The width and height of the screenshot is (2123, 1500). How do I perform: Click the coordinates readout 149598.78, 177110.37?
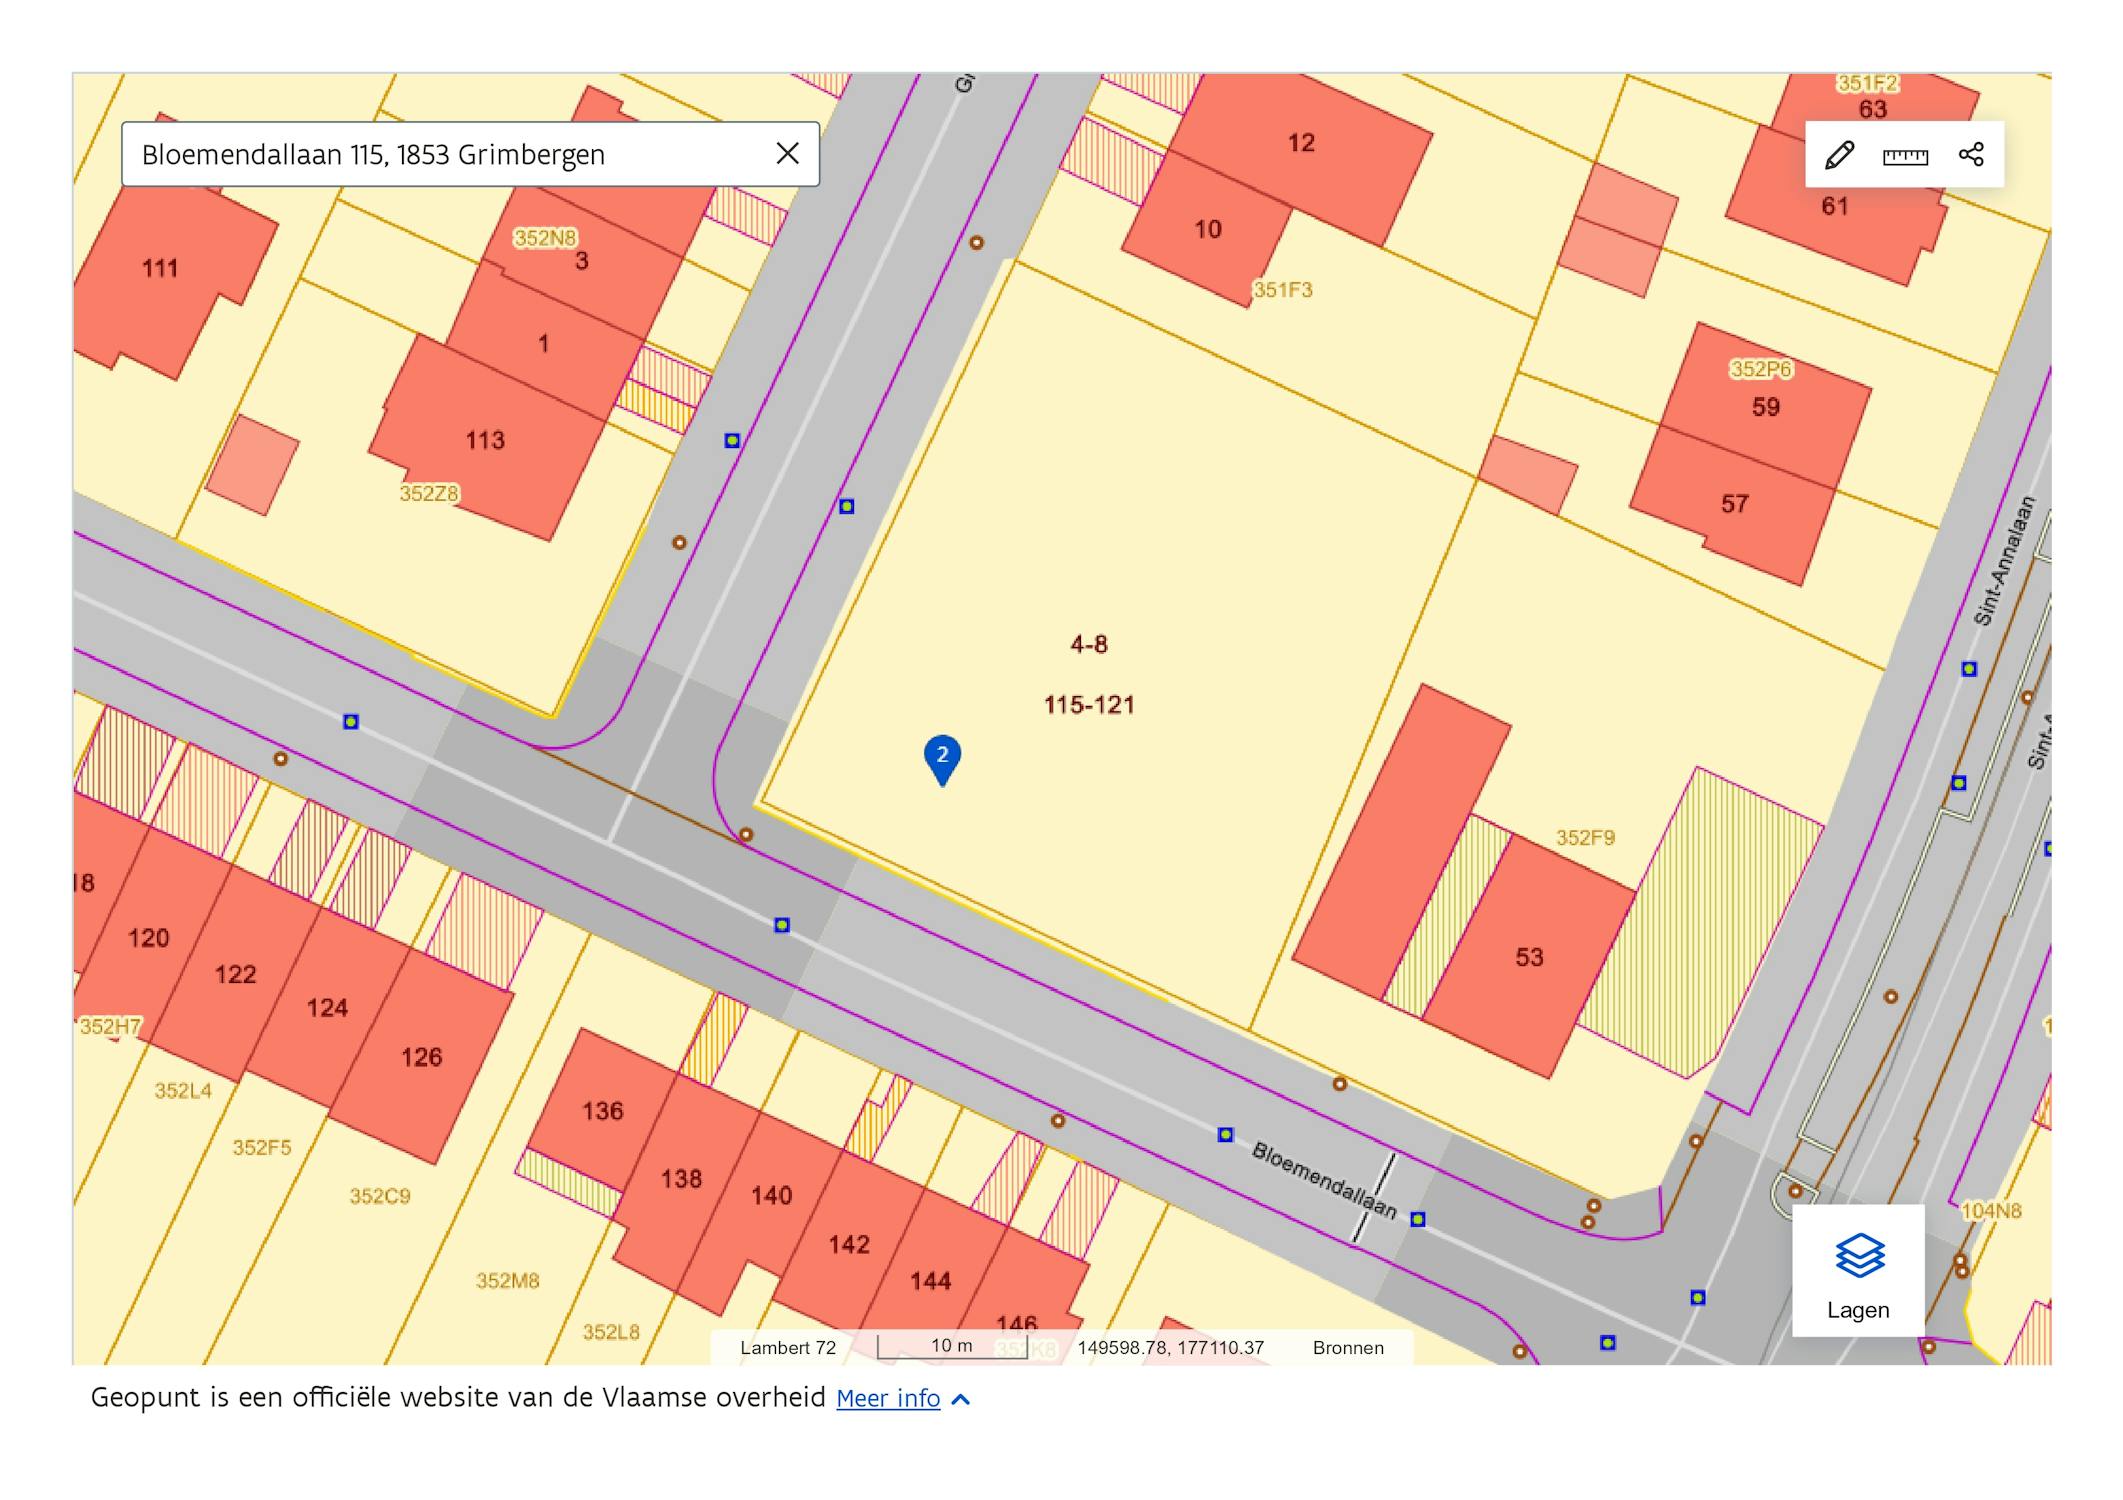point(1170,1347)
